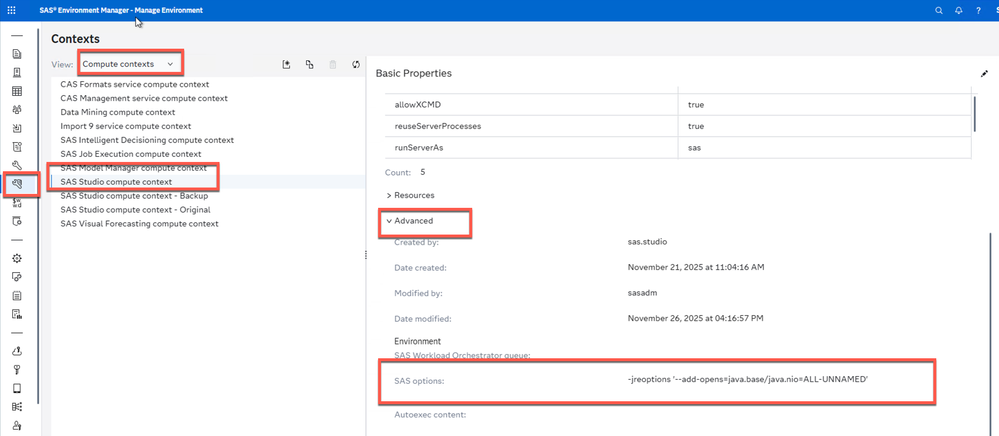This screenshot has height=436, width=999.
Task: Click the runServerAs attribute cell
Action: [x=531, y=147]
